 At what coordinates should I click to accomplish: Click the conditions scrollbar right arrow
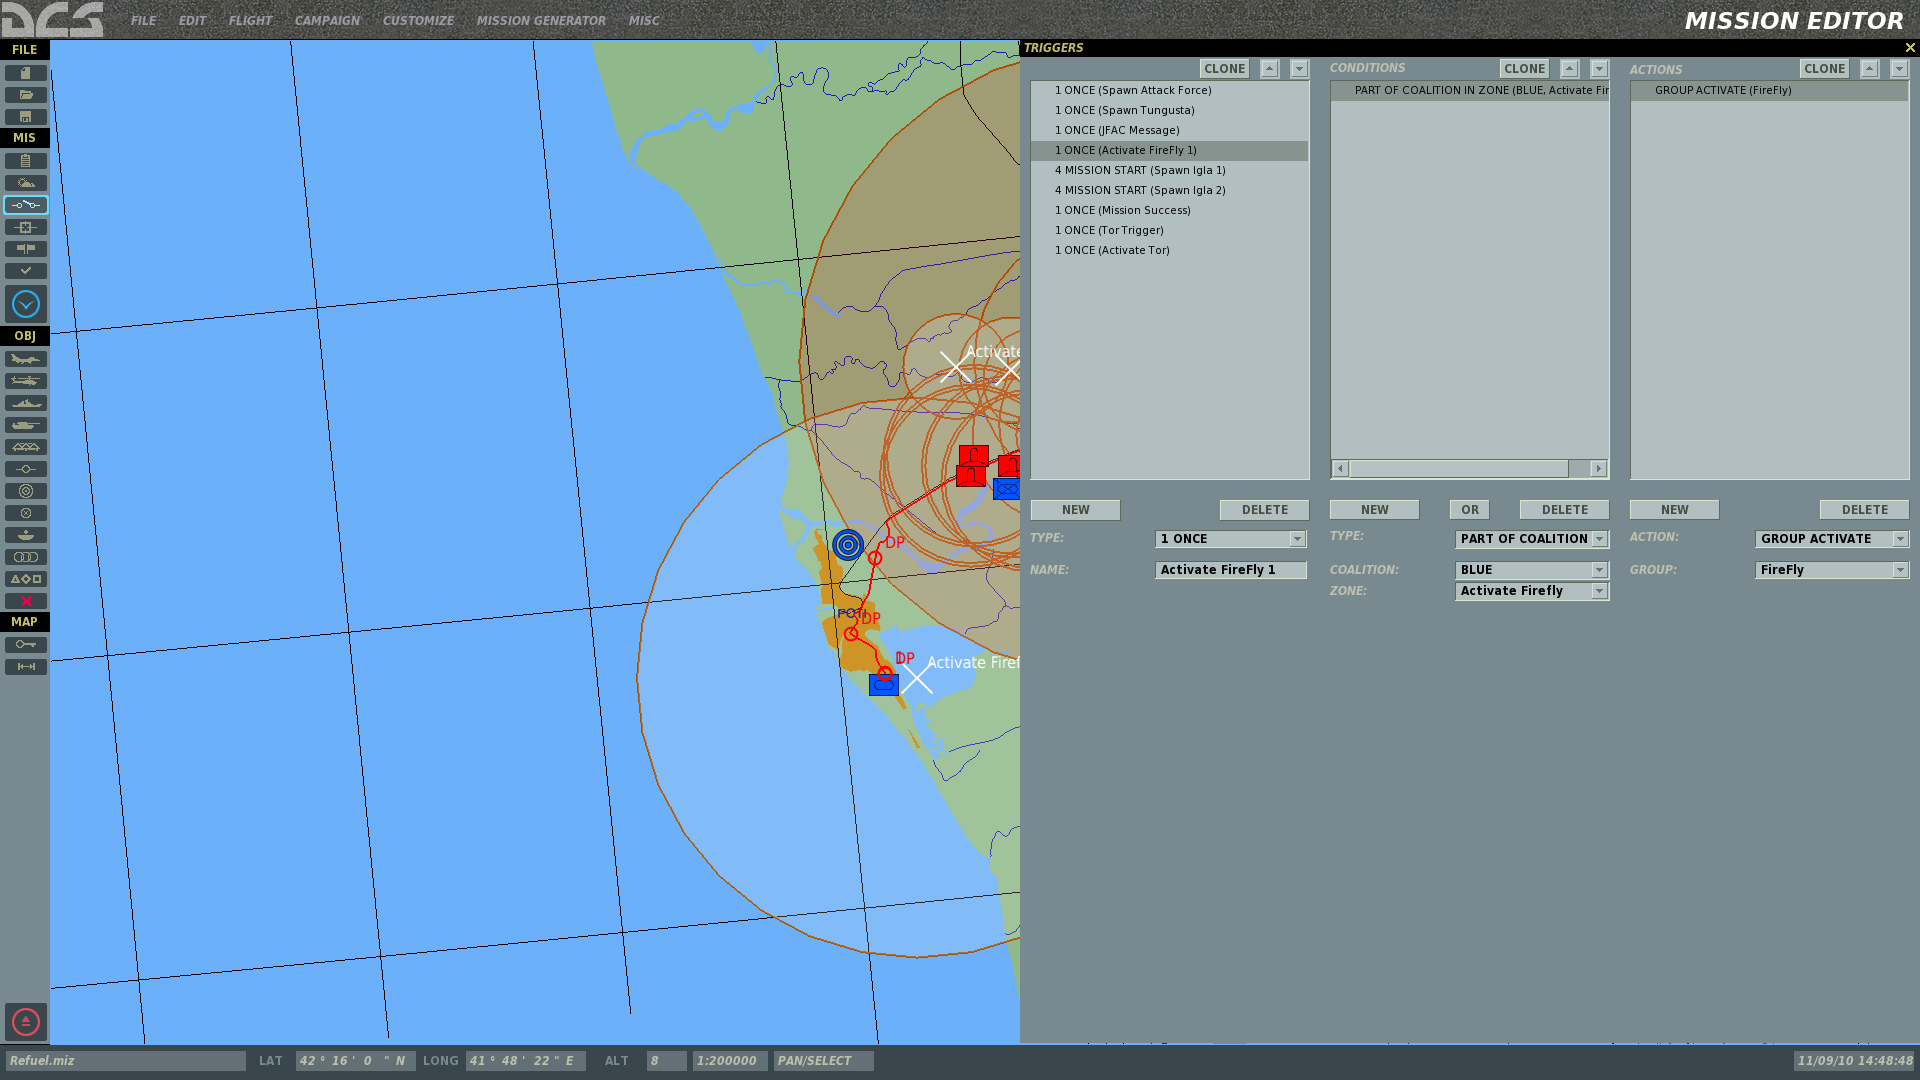[x=1598, y=469]
